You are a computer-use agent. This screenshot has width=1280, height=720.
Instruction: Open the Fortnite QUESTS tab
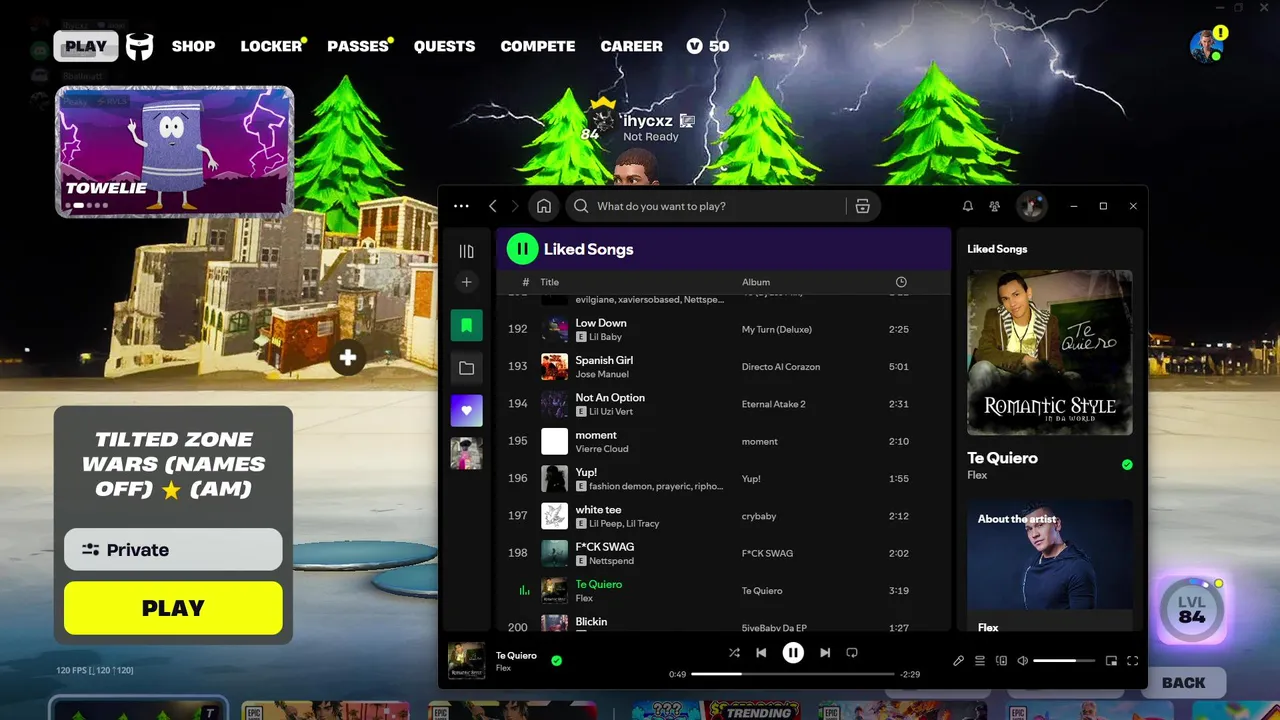(x=444, y=46)
